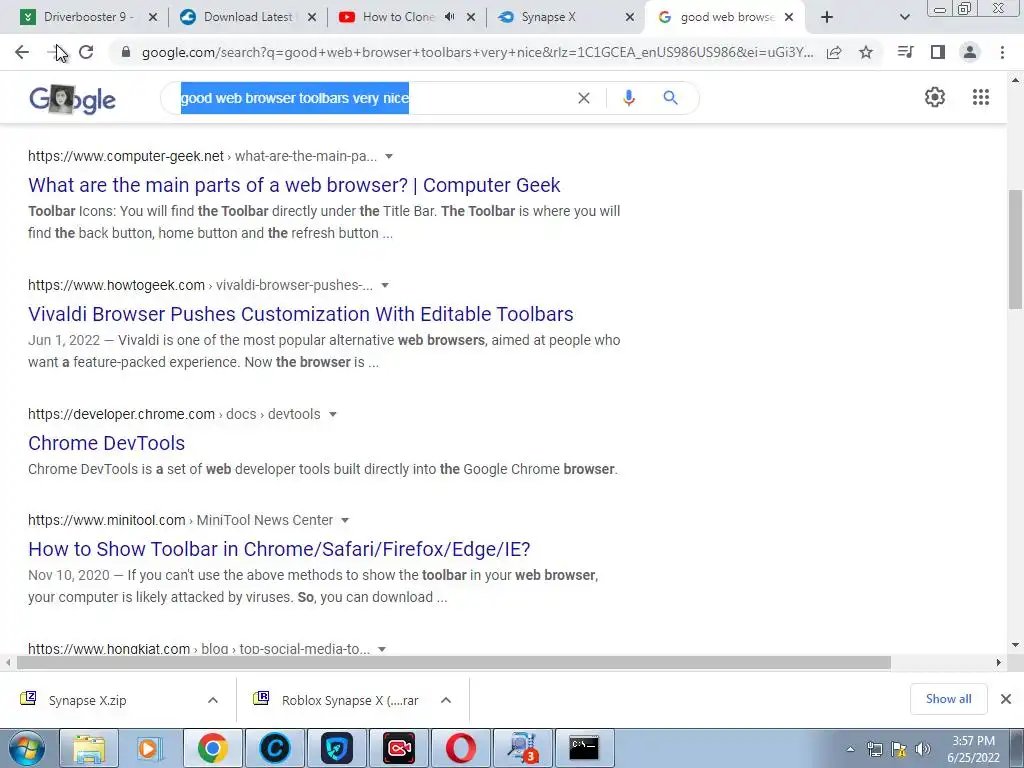
Task: Show hidden system tray icons
Action: coord(850,750)
